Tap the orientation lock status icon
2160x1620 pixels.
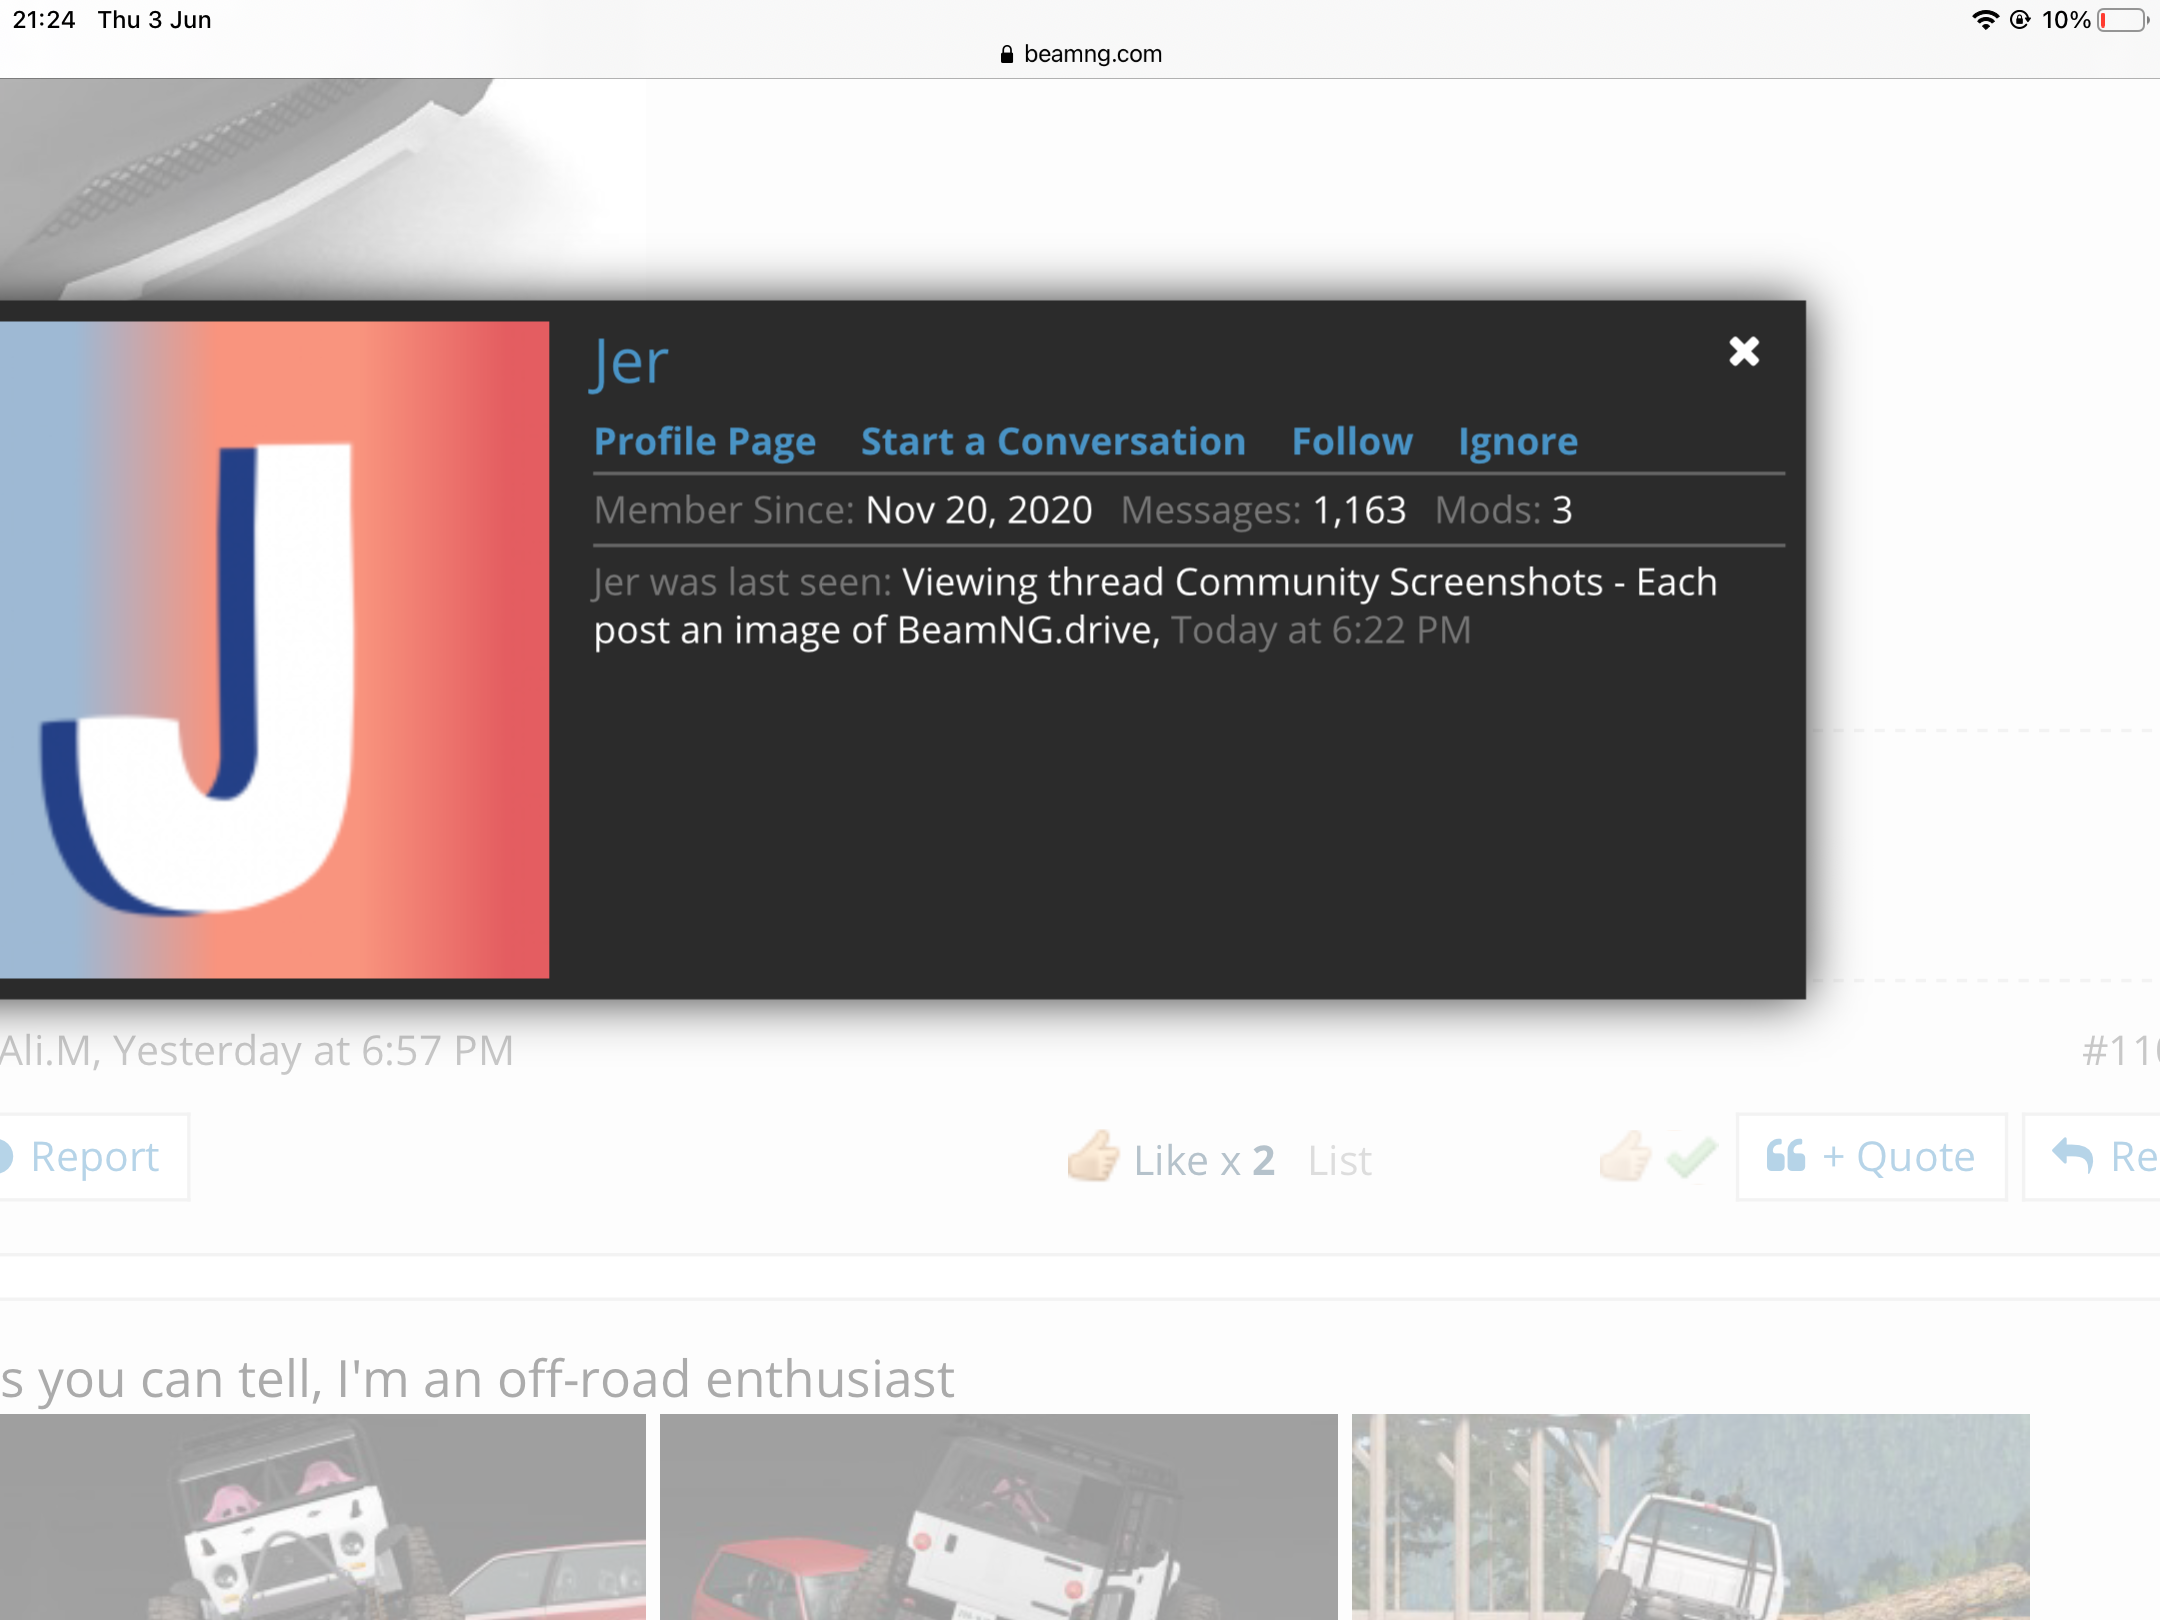(x=2020, y=19)
